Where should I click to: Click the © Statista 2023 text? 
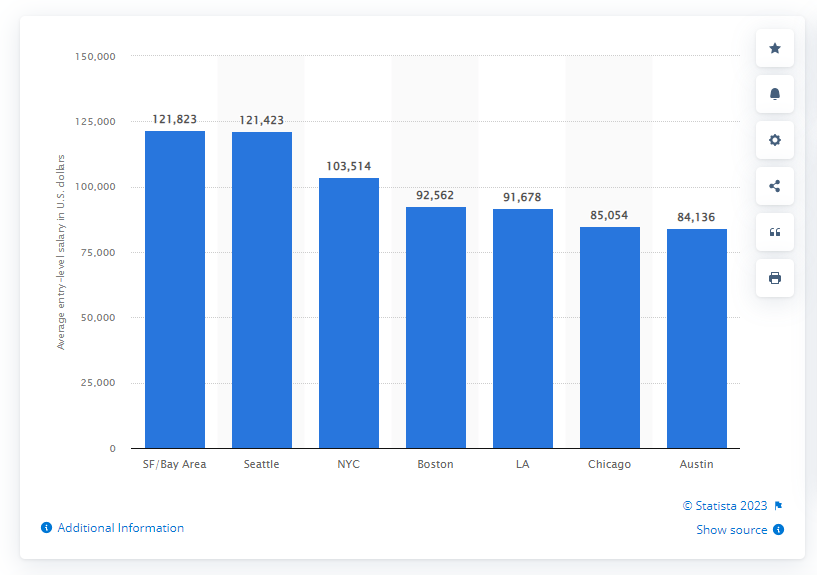(x=725, y=506)
